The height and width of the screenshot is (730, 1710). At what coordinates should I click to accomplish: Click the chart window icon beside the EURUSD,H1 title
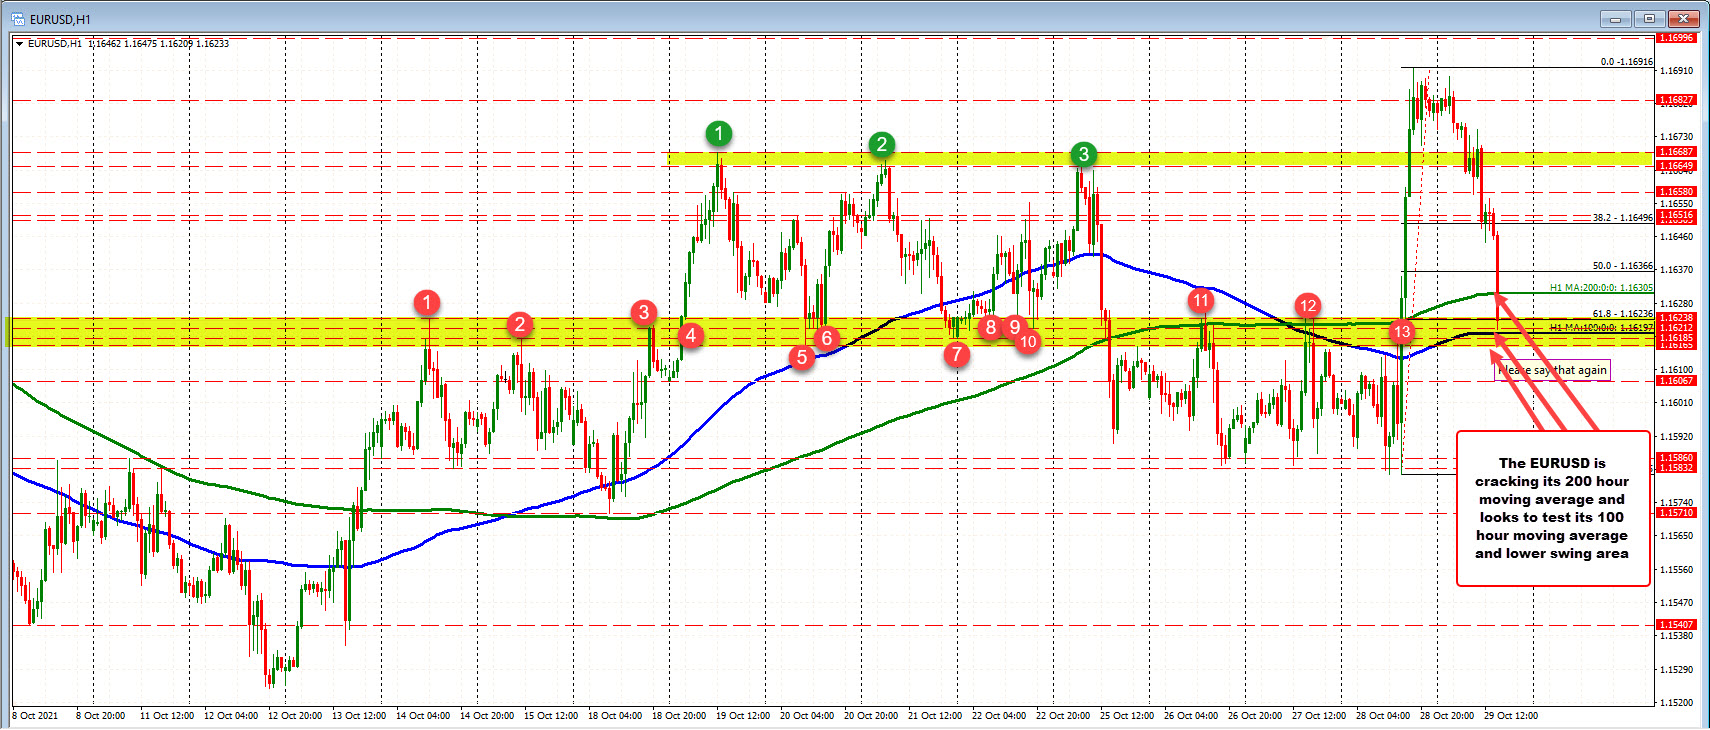point(18,19)
